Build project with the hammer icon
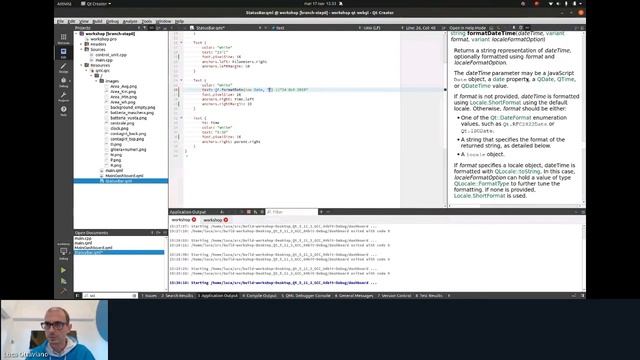Image resolution: width=640 pixels, height=360 pixels. click(x=63, y=291)
